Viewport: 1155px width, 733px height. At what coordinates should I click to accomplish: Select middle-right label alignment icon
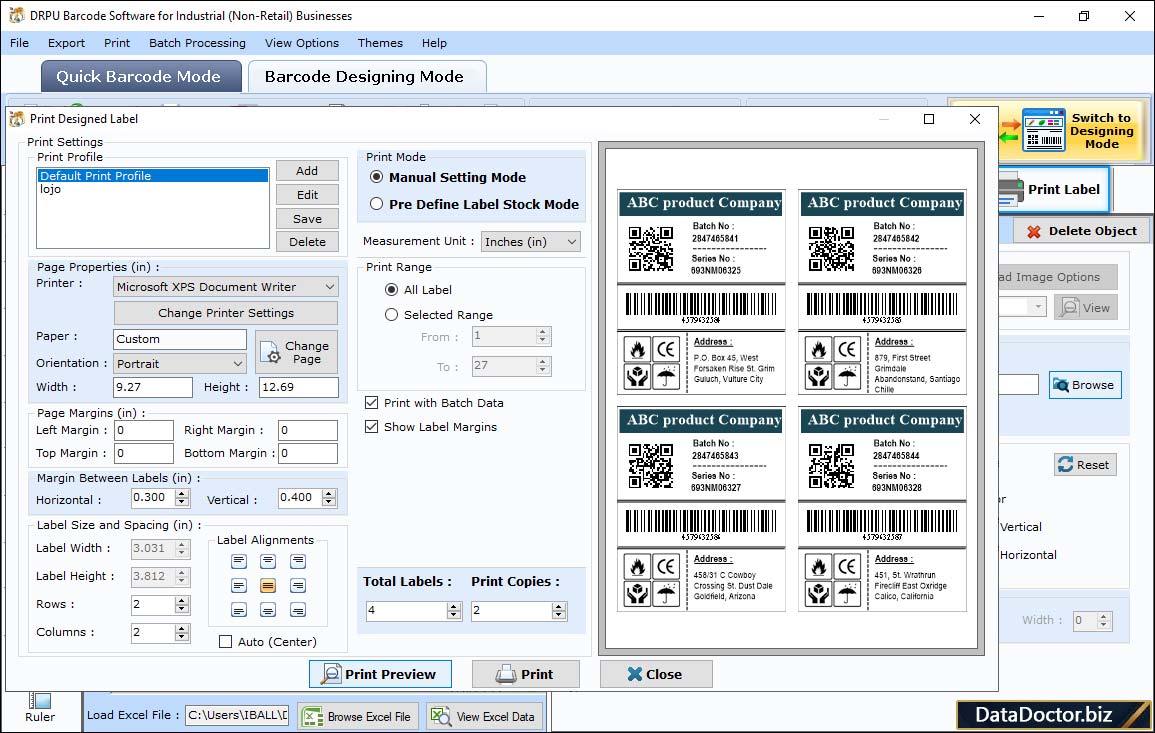tap(298, 586)
